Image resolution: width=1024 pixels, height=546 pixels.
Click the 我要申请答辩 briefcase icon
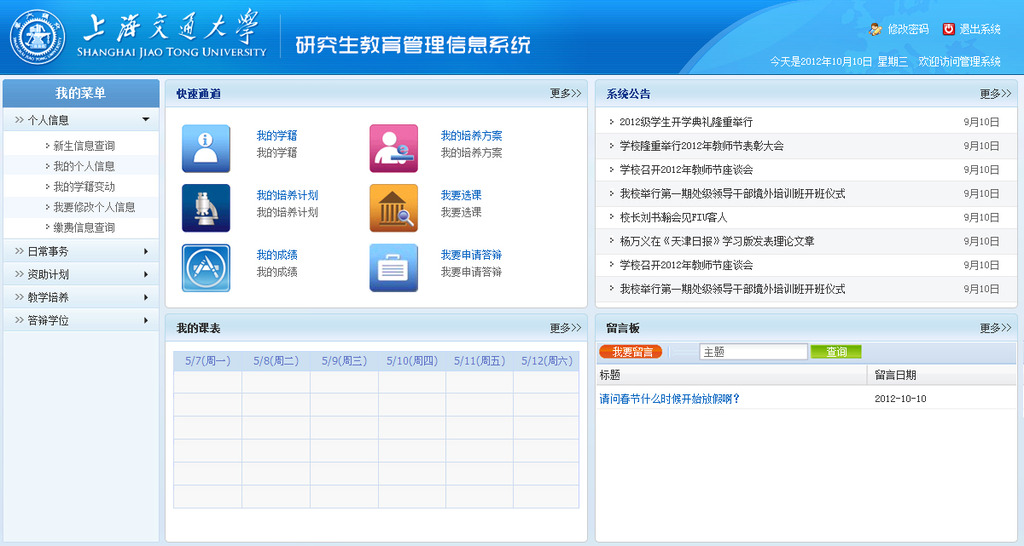pos(393,268)
